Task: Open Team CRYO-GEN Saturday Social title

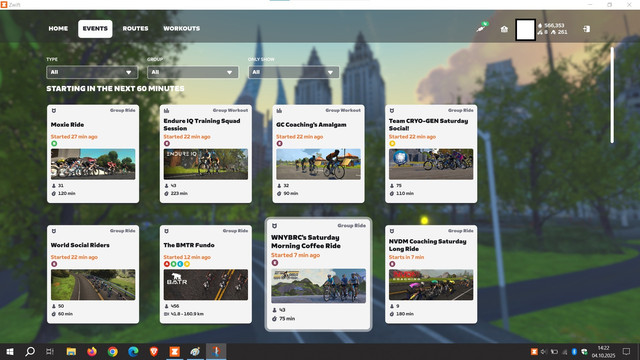Action: (428, 124)
